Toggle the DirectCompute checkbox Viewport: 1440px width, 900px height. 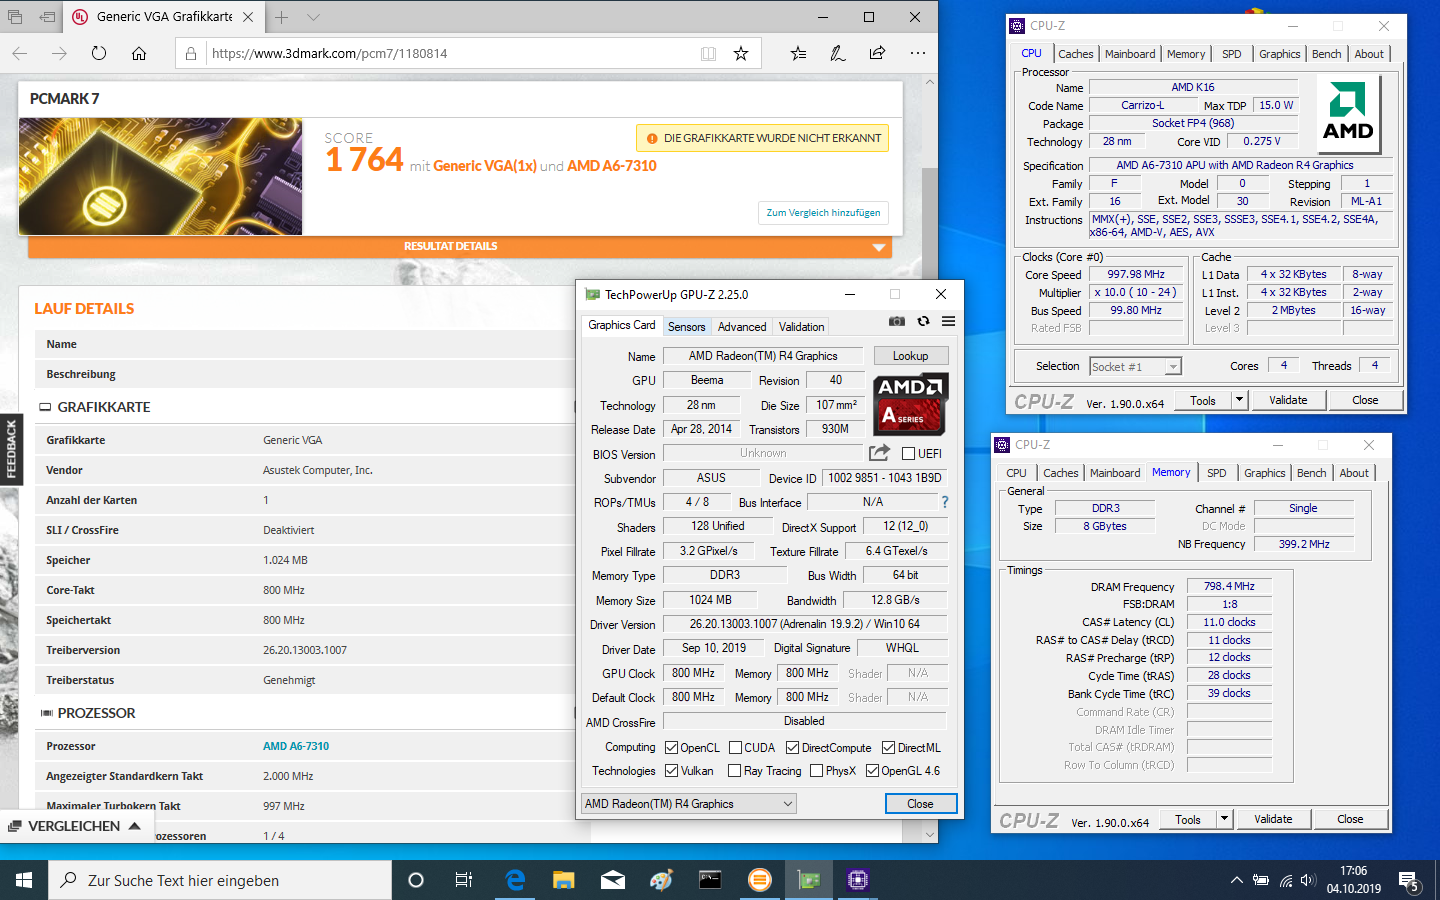(793, 747)
